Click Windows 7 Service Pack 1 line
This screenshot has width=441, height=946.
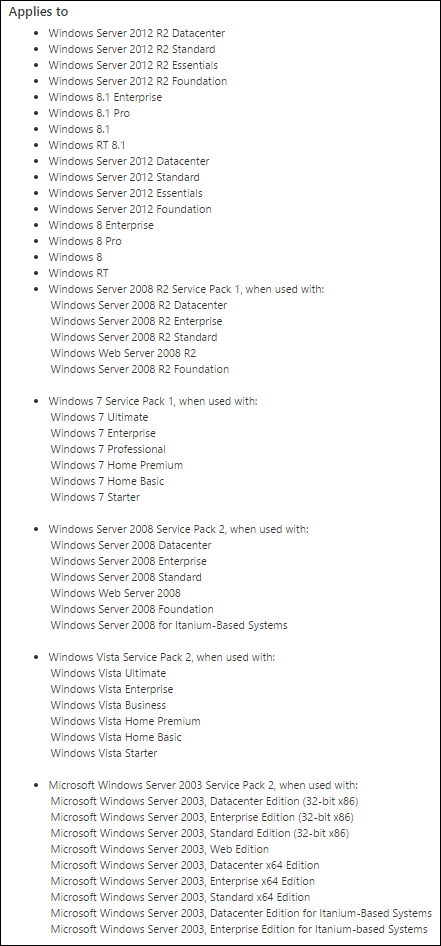click(x=153, y=401)
